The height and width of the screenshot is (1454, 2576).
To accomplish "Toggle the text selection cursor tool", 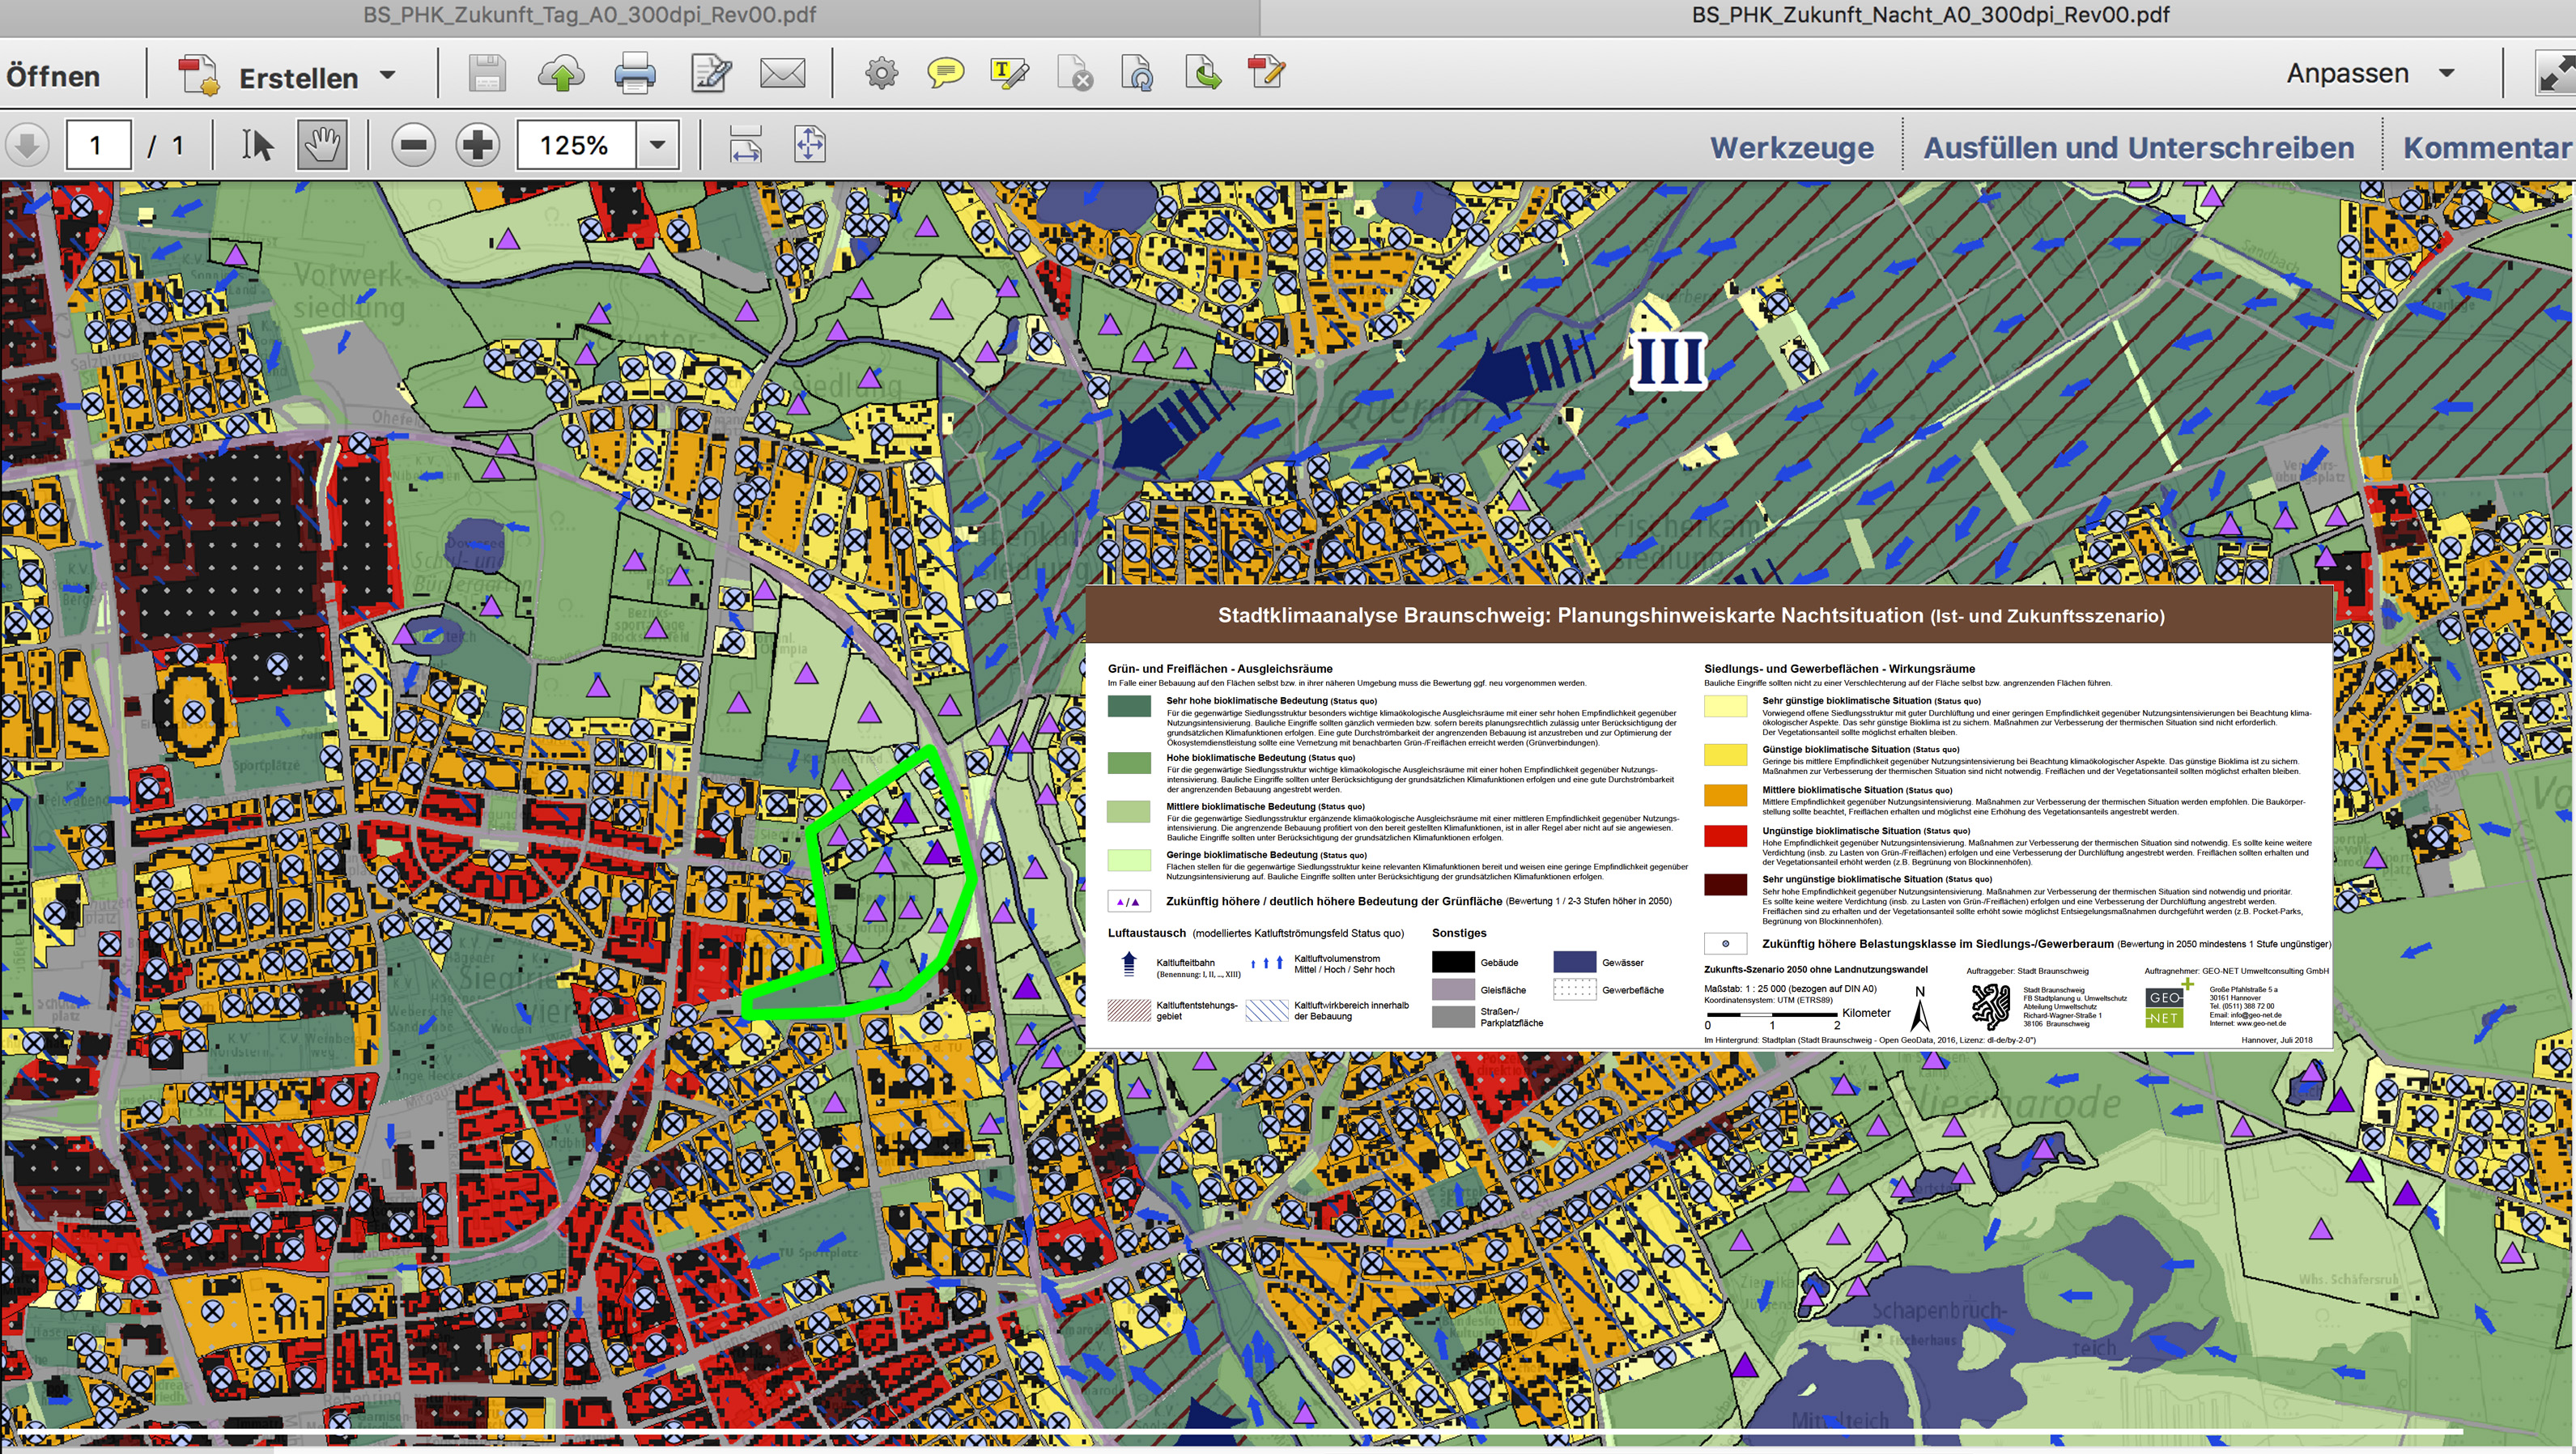I will pyautogui.click(x=257, y=145).
